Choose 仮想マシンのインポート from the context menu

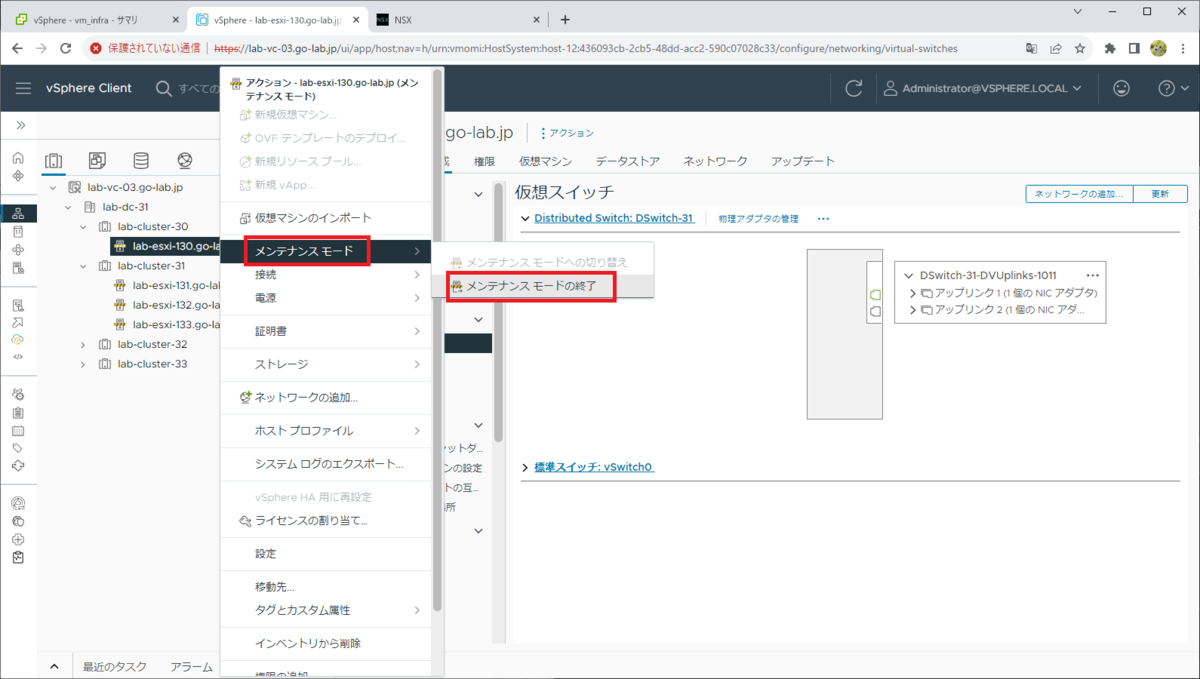[327, 218]
